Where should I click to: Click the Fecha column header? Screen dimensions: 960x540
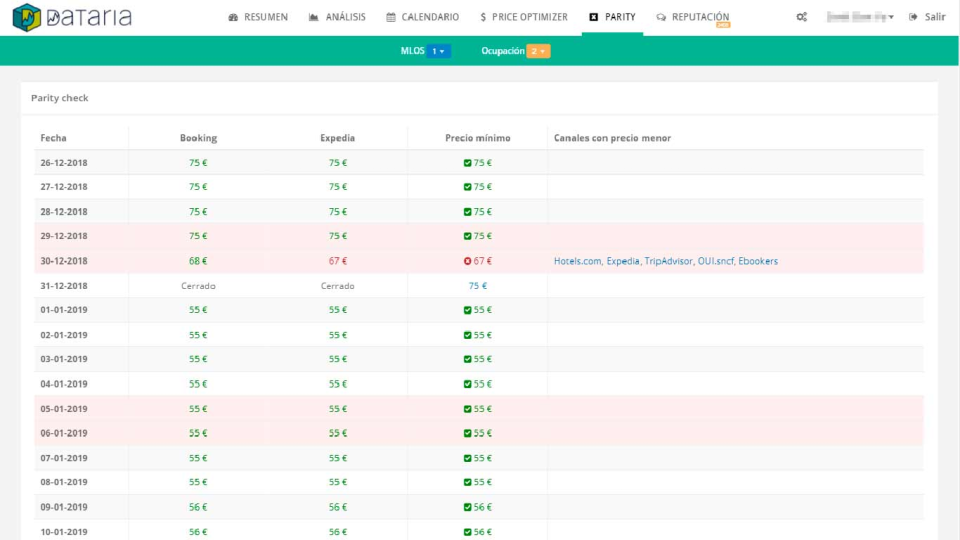(53, 138)
